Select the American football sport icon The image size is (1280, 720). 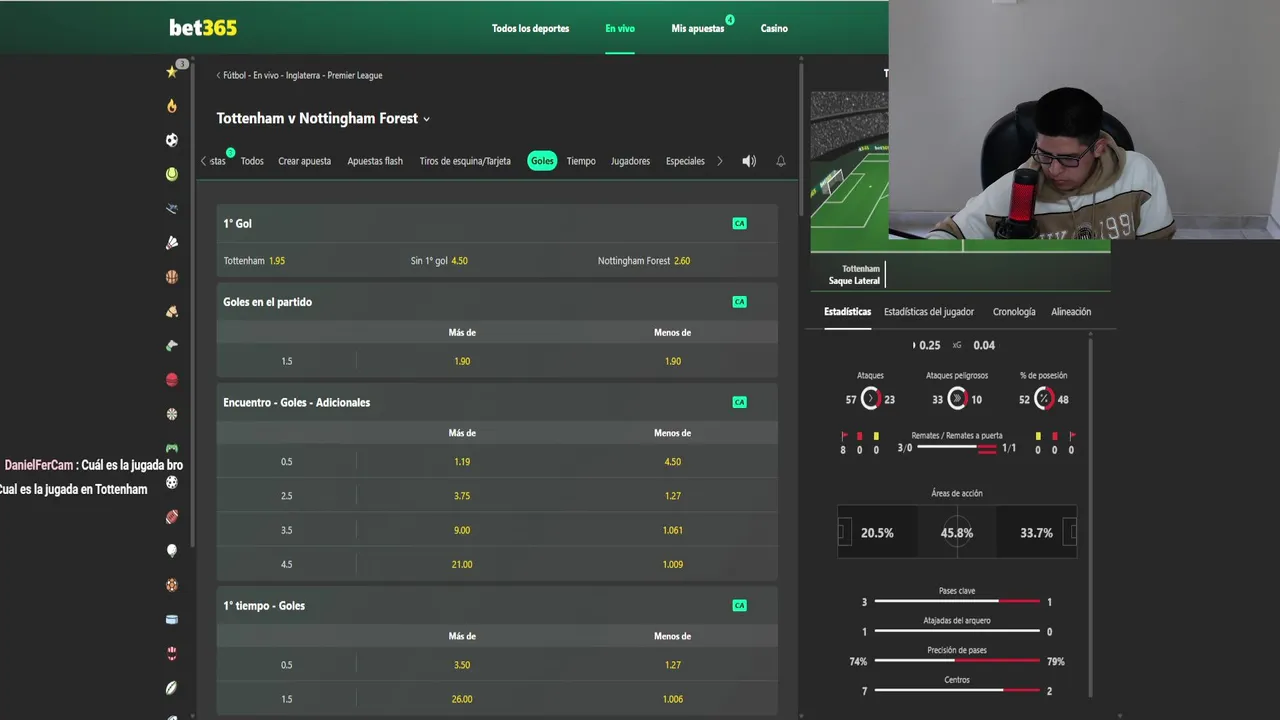(x=172, y=517)
